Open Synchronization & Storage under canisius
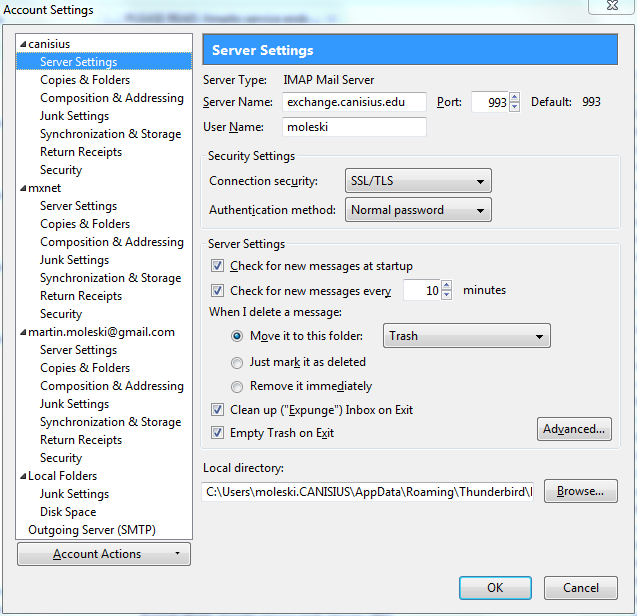This screenshot has width=637, height=616. [x=110, y=134]
